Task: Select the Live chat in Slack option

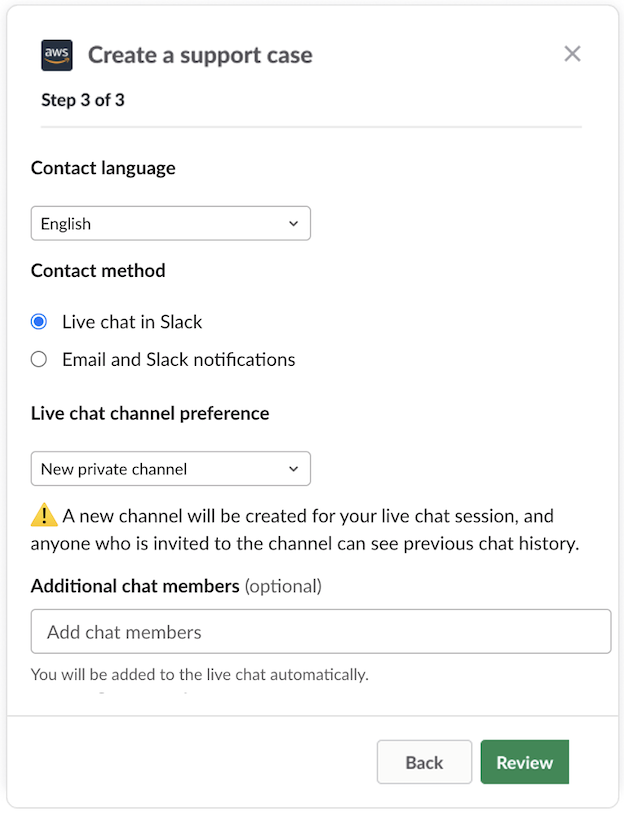Action: click(x=38, y=321)
